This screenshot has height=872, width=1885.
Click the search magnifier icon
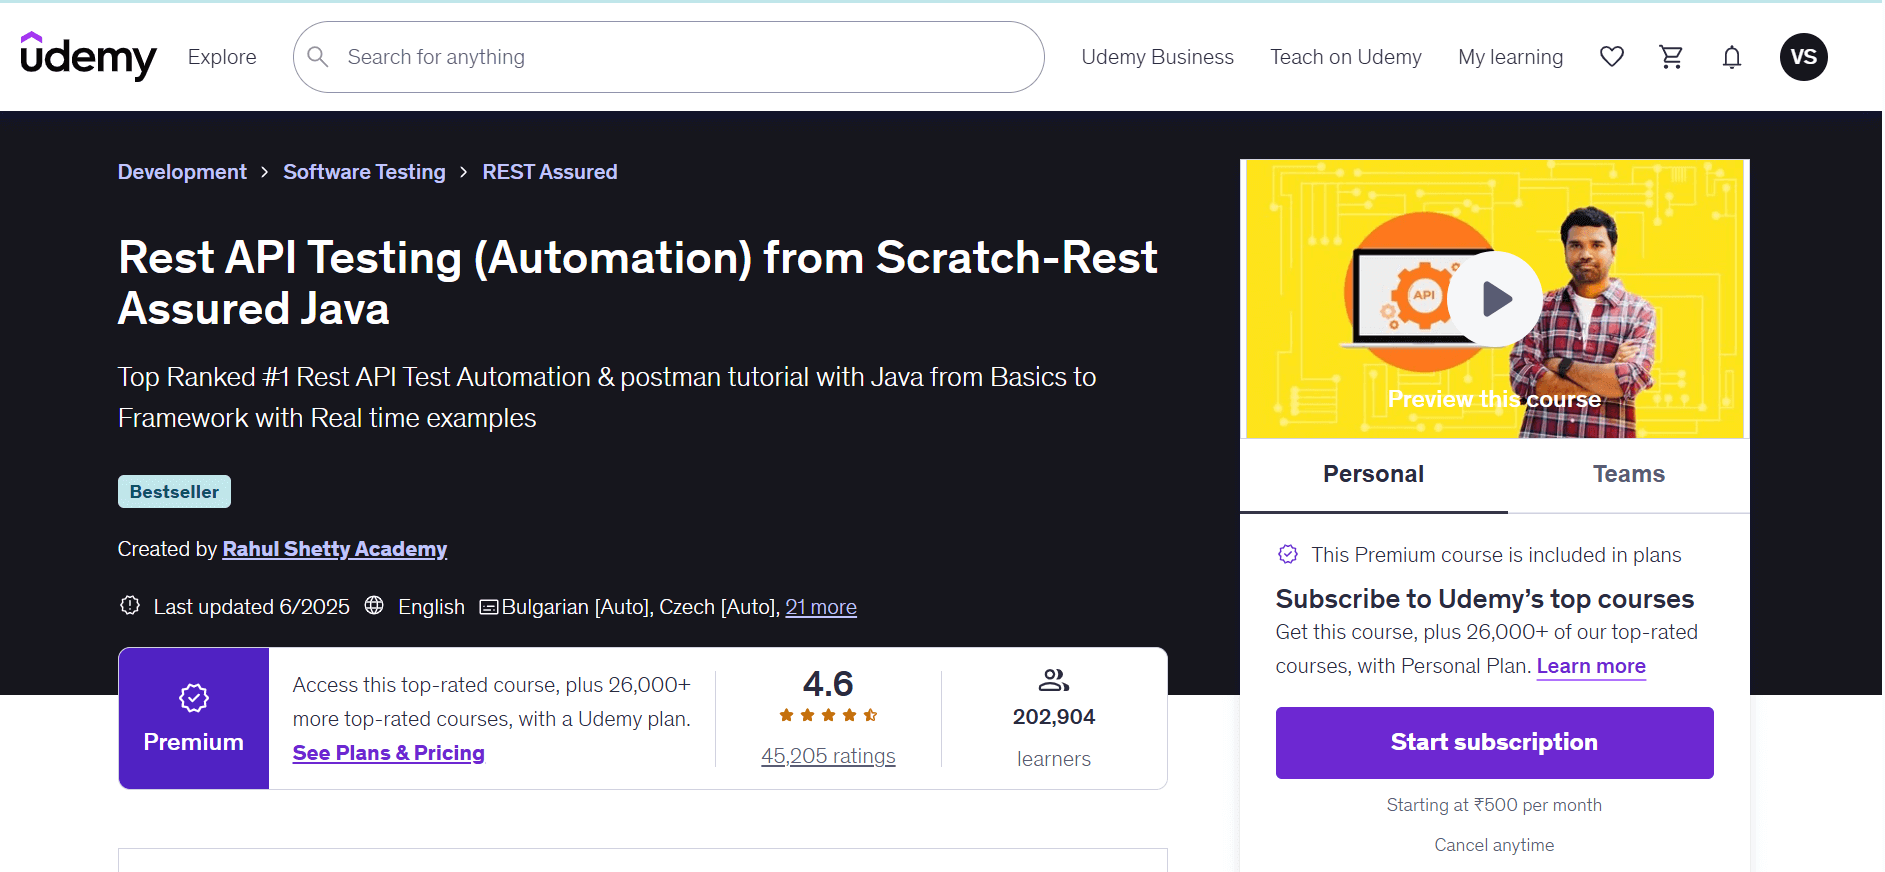point(318,57)
